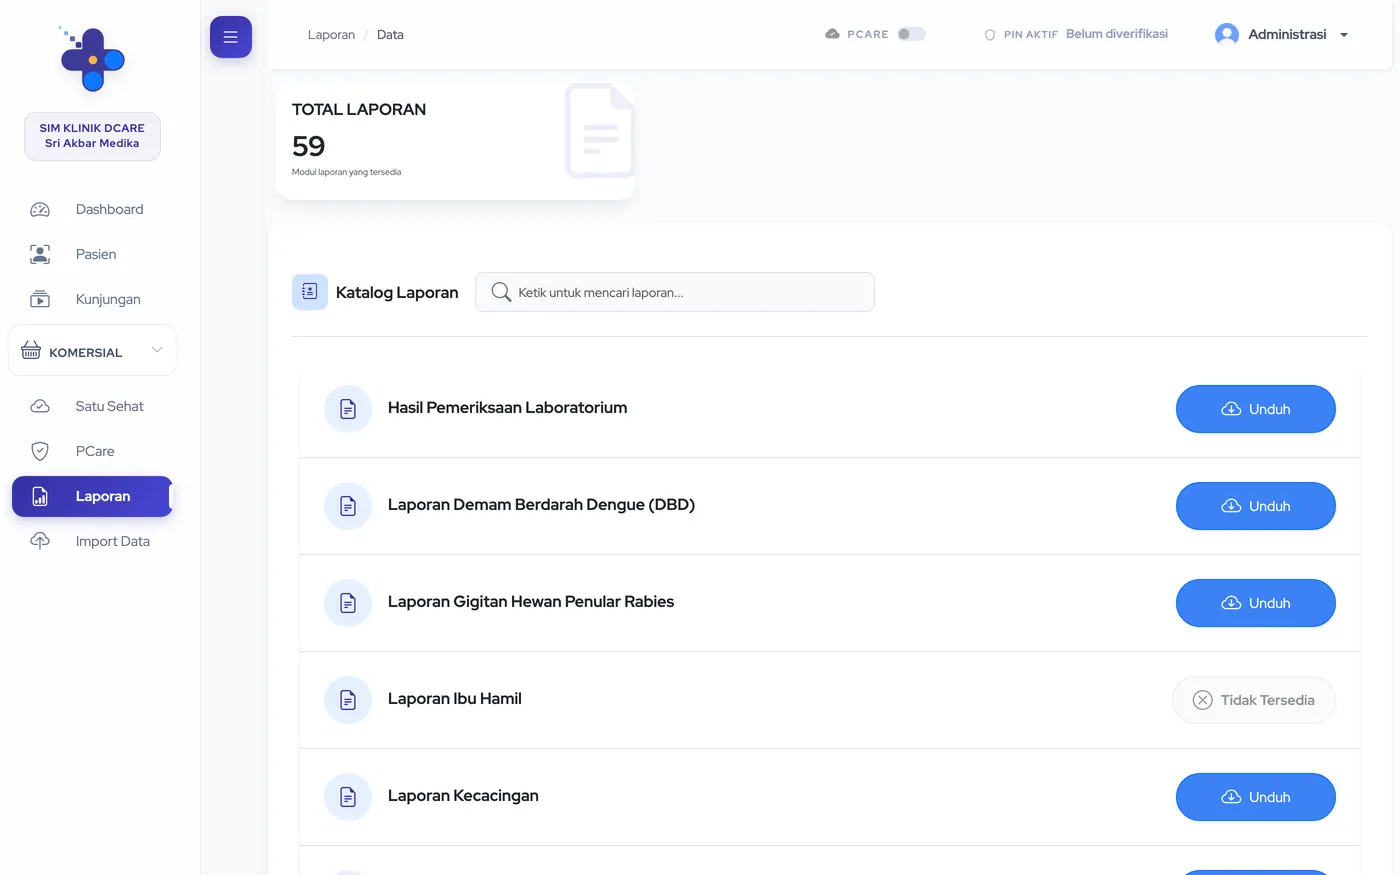The height and width of the screenshot is (875, 1400).
Task: Click the Belum diverifikasi status text
Action: pyautogui.click(x=1117, y=34)
